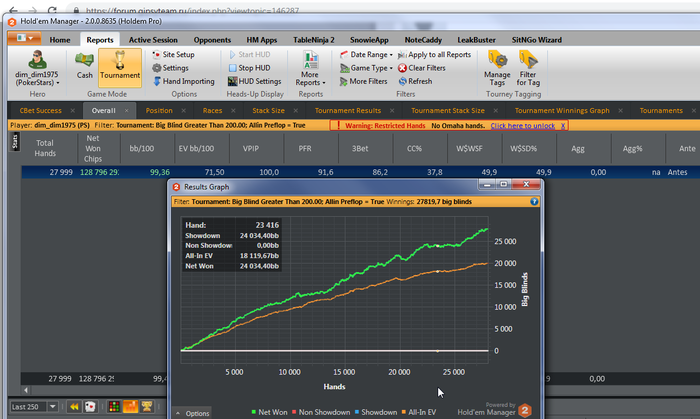Open the Home ribbon tab
The width and height of the screenshot is (700, 419).
[x=60, y=40]
